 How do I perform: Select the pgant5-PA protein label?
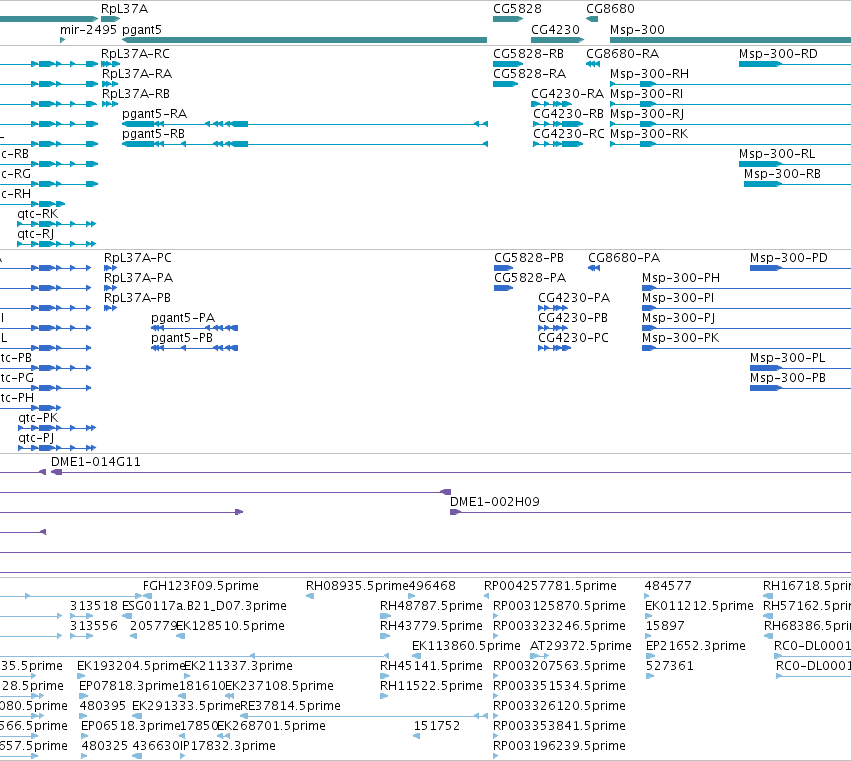coord(183,318)
